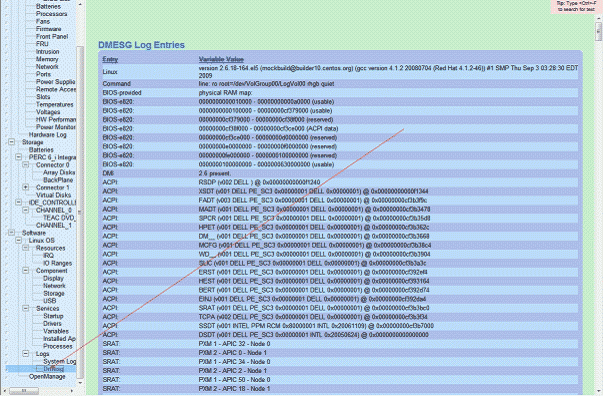
Task: Sort by the Entry column header
Action: pyautogui.click(x=110, y=60)
